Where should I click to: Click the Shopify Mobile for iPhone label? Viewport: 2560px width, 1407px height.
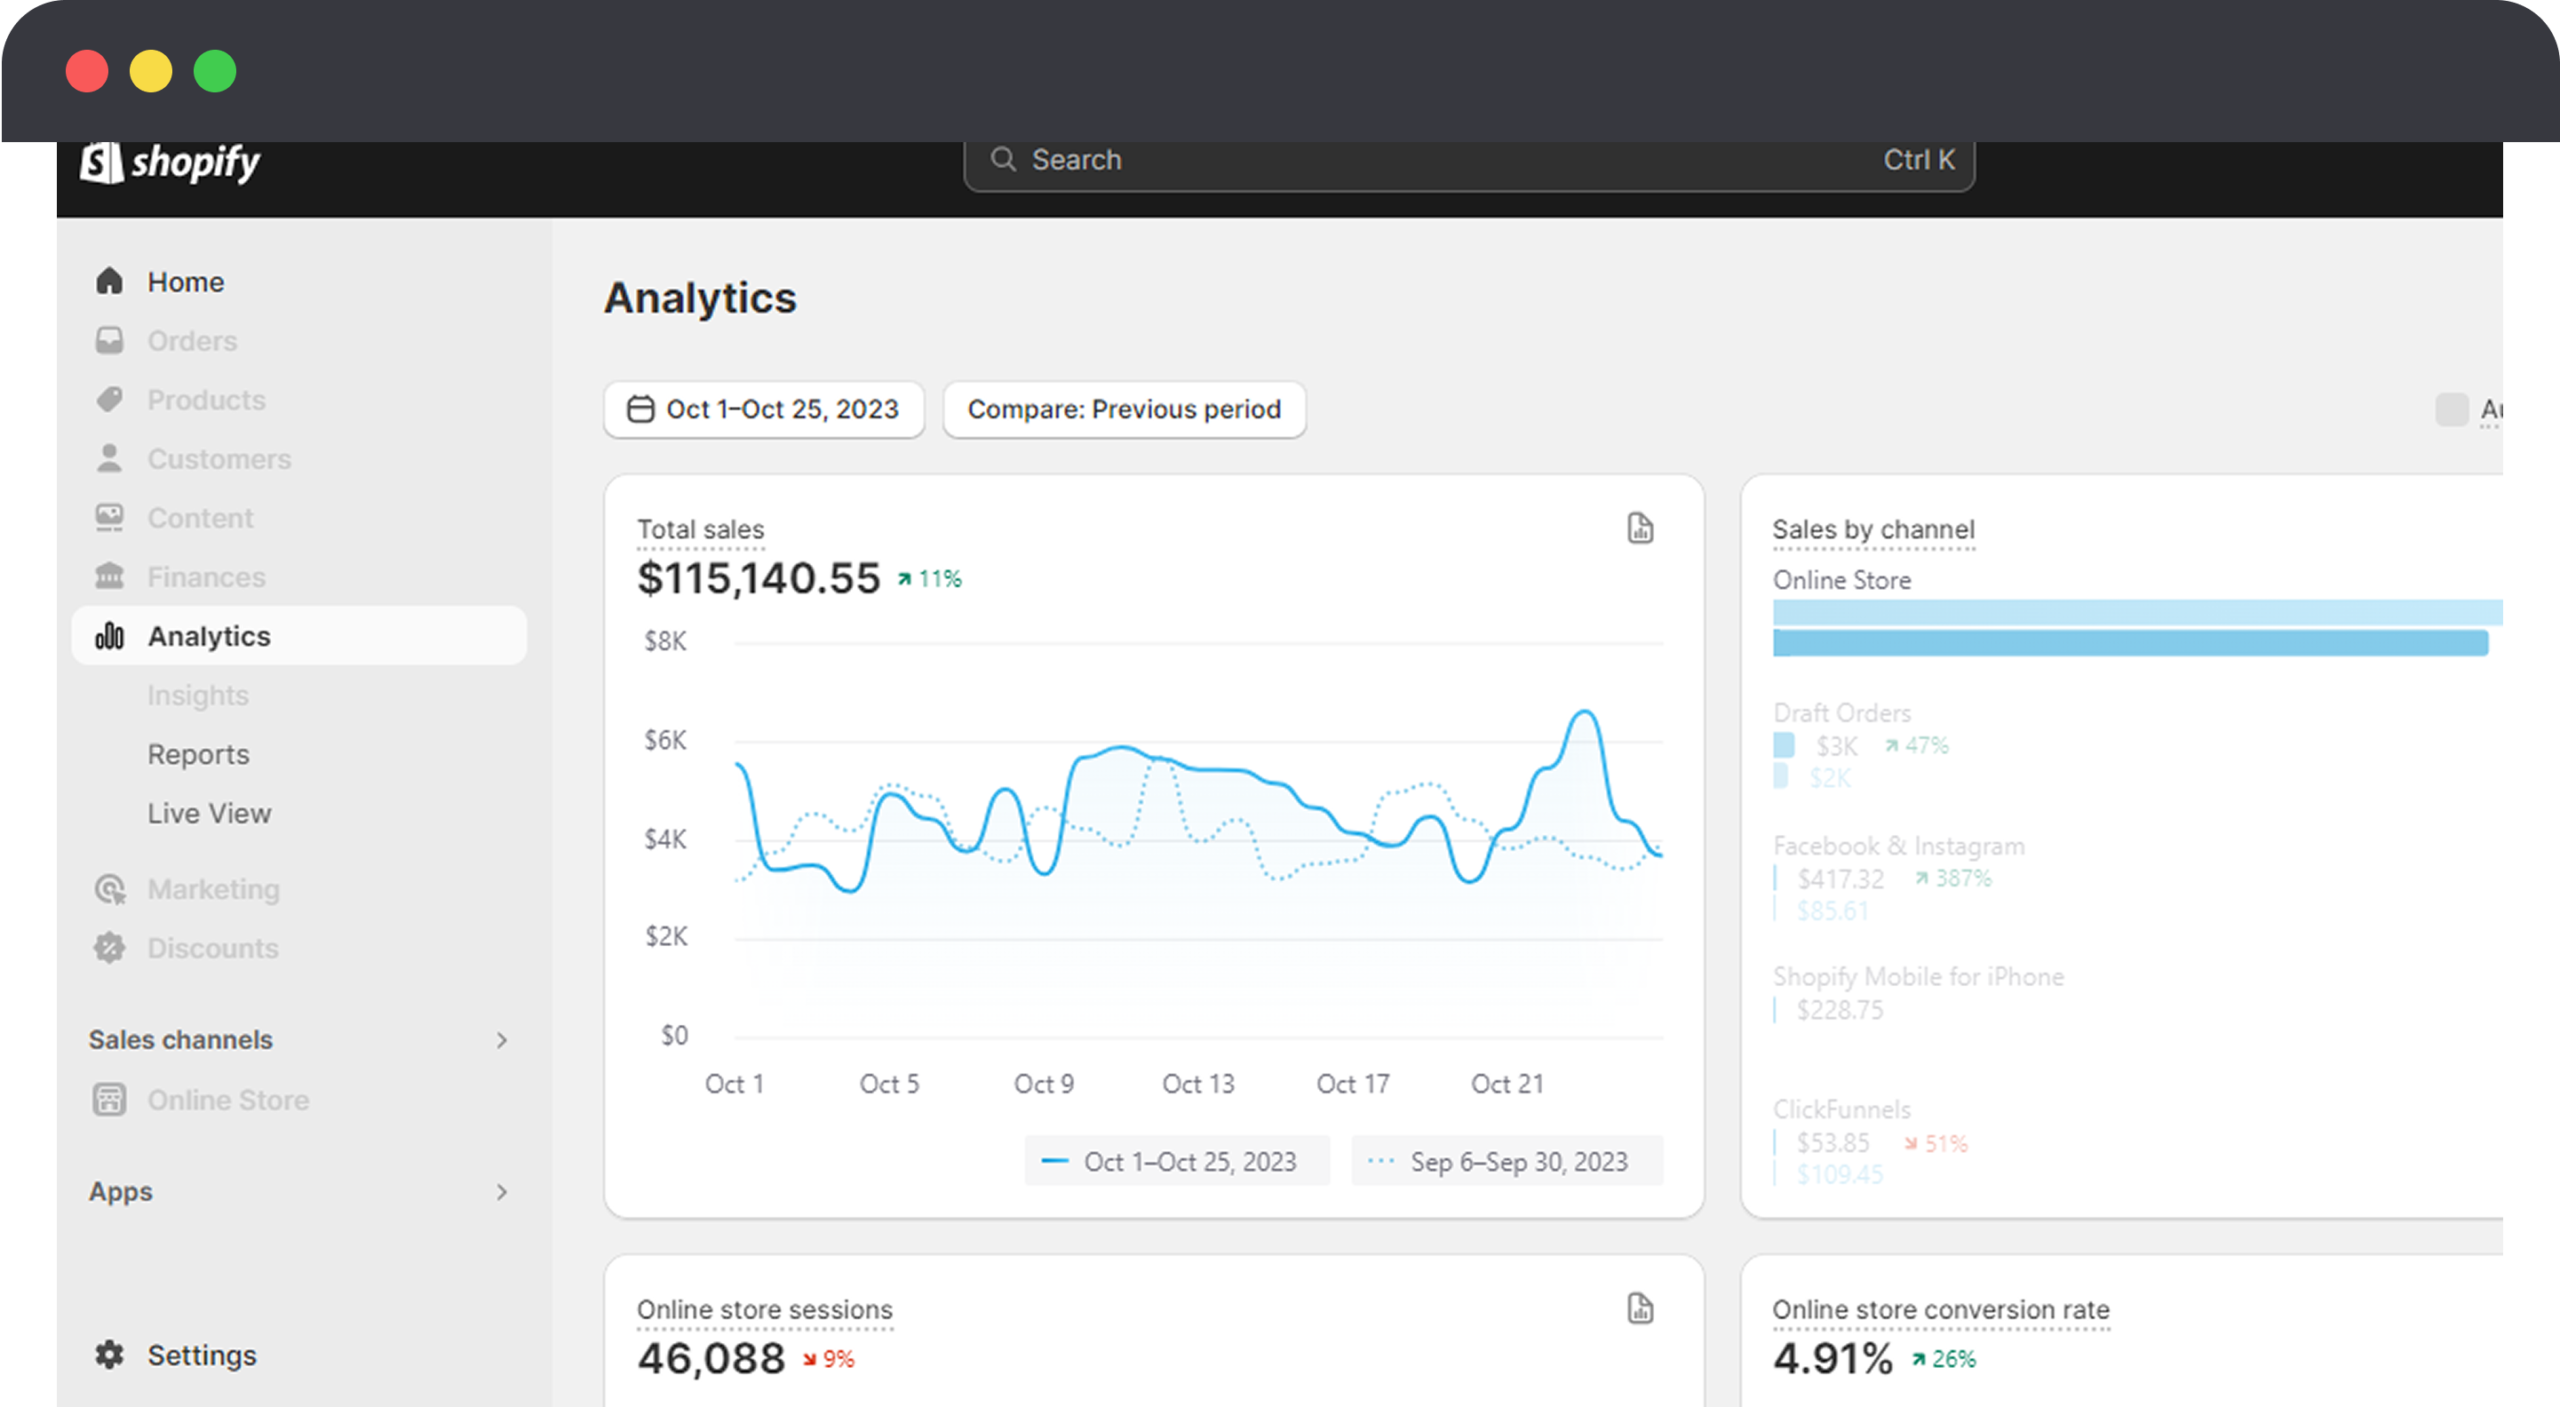pos(1918,976)
